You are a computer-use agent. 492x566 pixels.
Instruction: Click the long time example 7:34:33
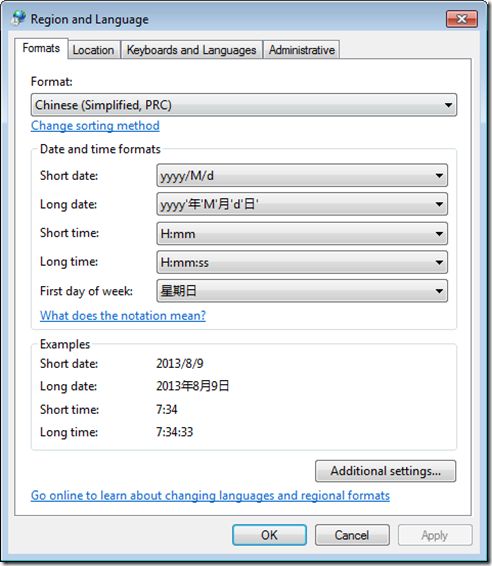click(175, 432)
